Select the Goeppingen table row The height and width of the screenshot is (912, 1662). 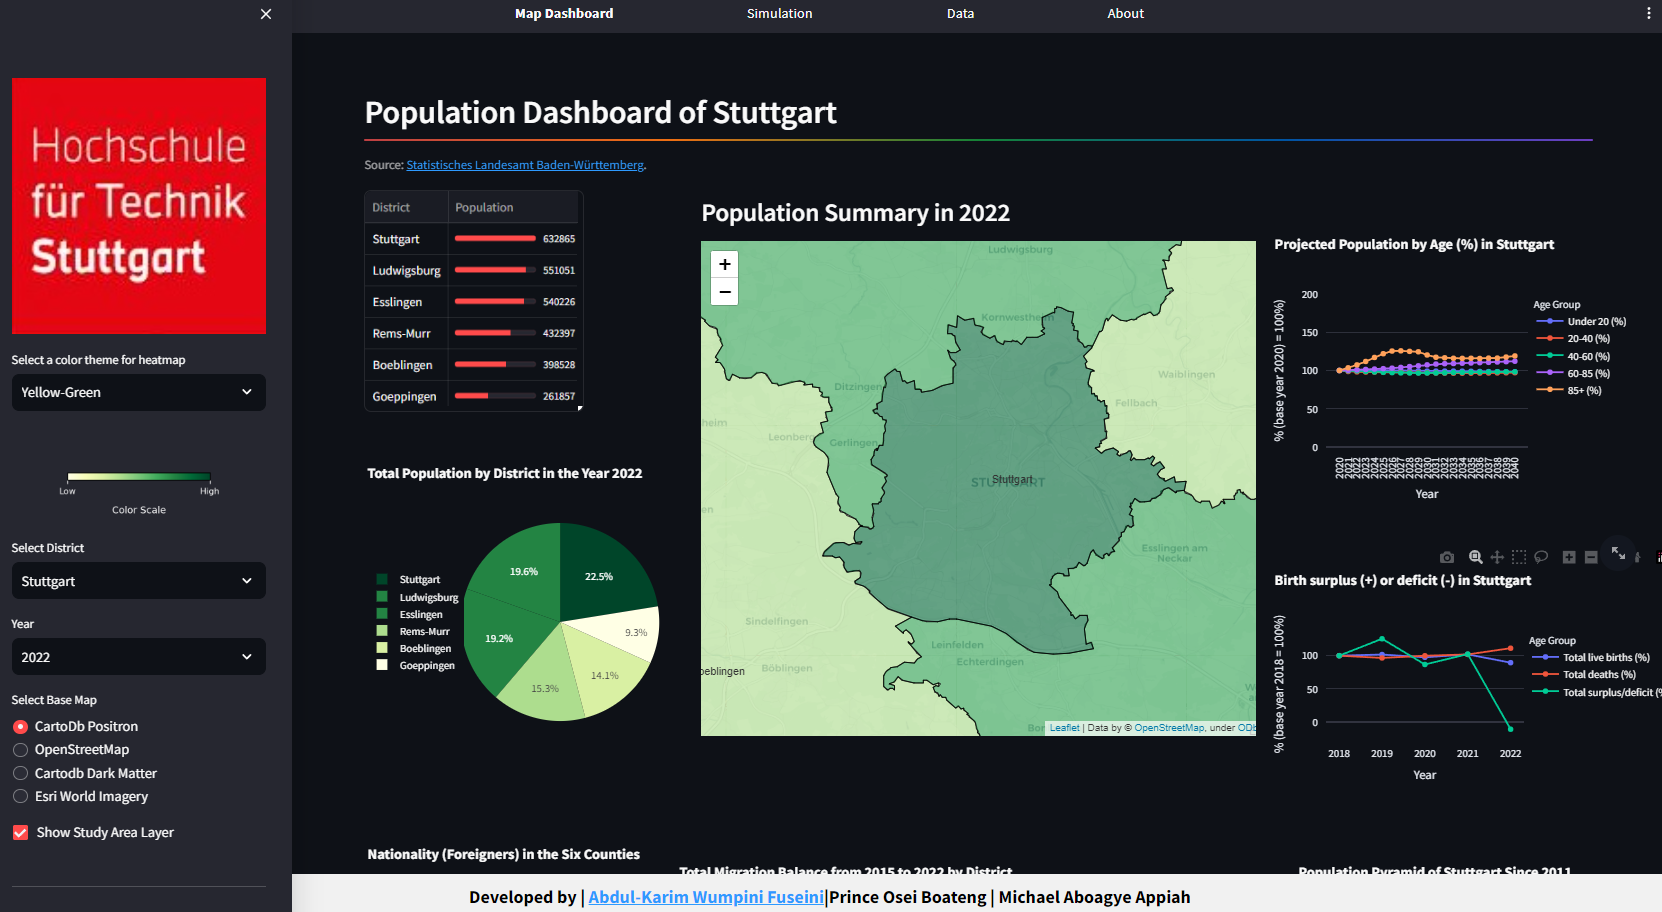(472, 396)
